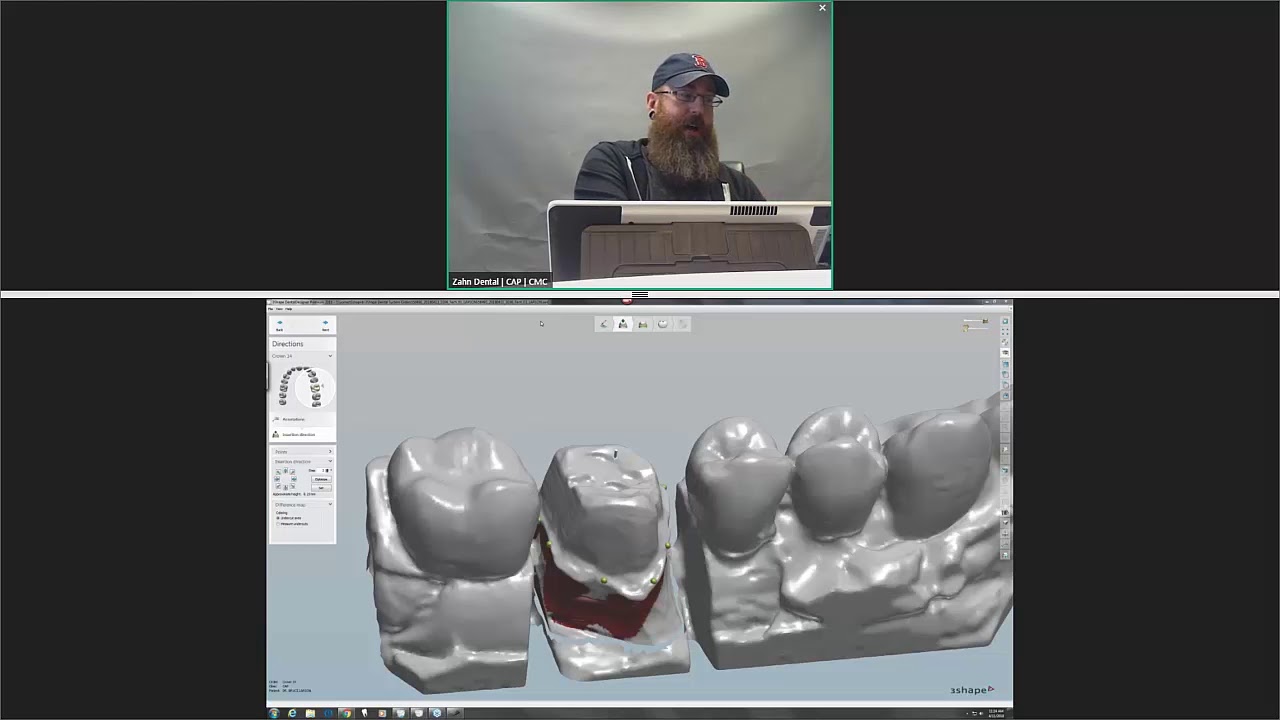Click the highlighted fourth icon in right toolbar

1005,353
